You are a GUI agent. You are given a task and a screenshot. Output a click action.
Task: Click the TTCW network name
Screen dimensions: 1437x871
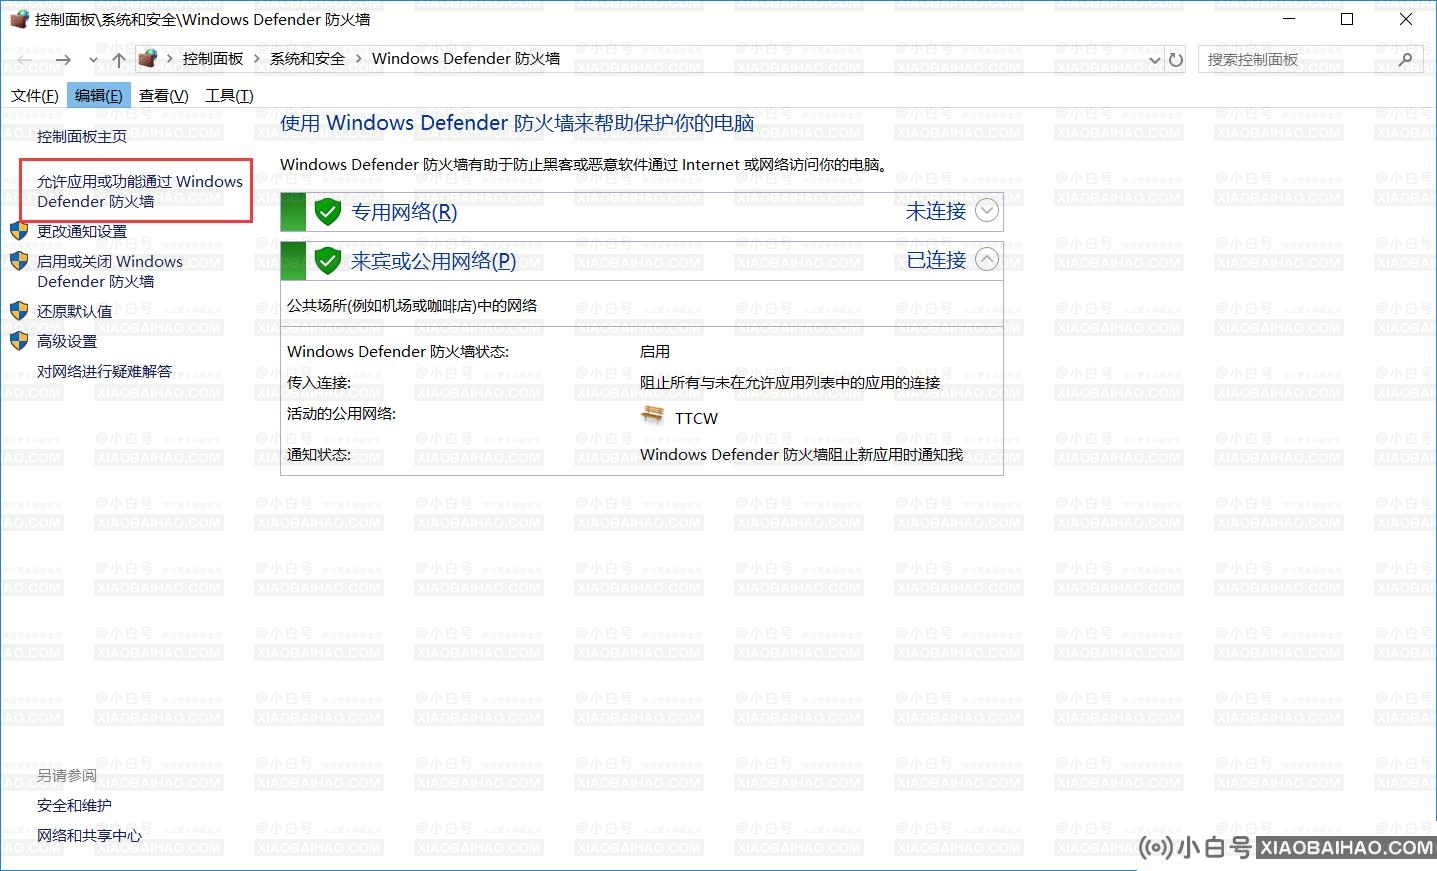[x=696, y=418]
